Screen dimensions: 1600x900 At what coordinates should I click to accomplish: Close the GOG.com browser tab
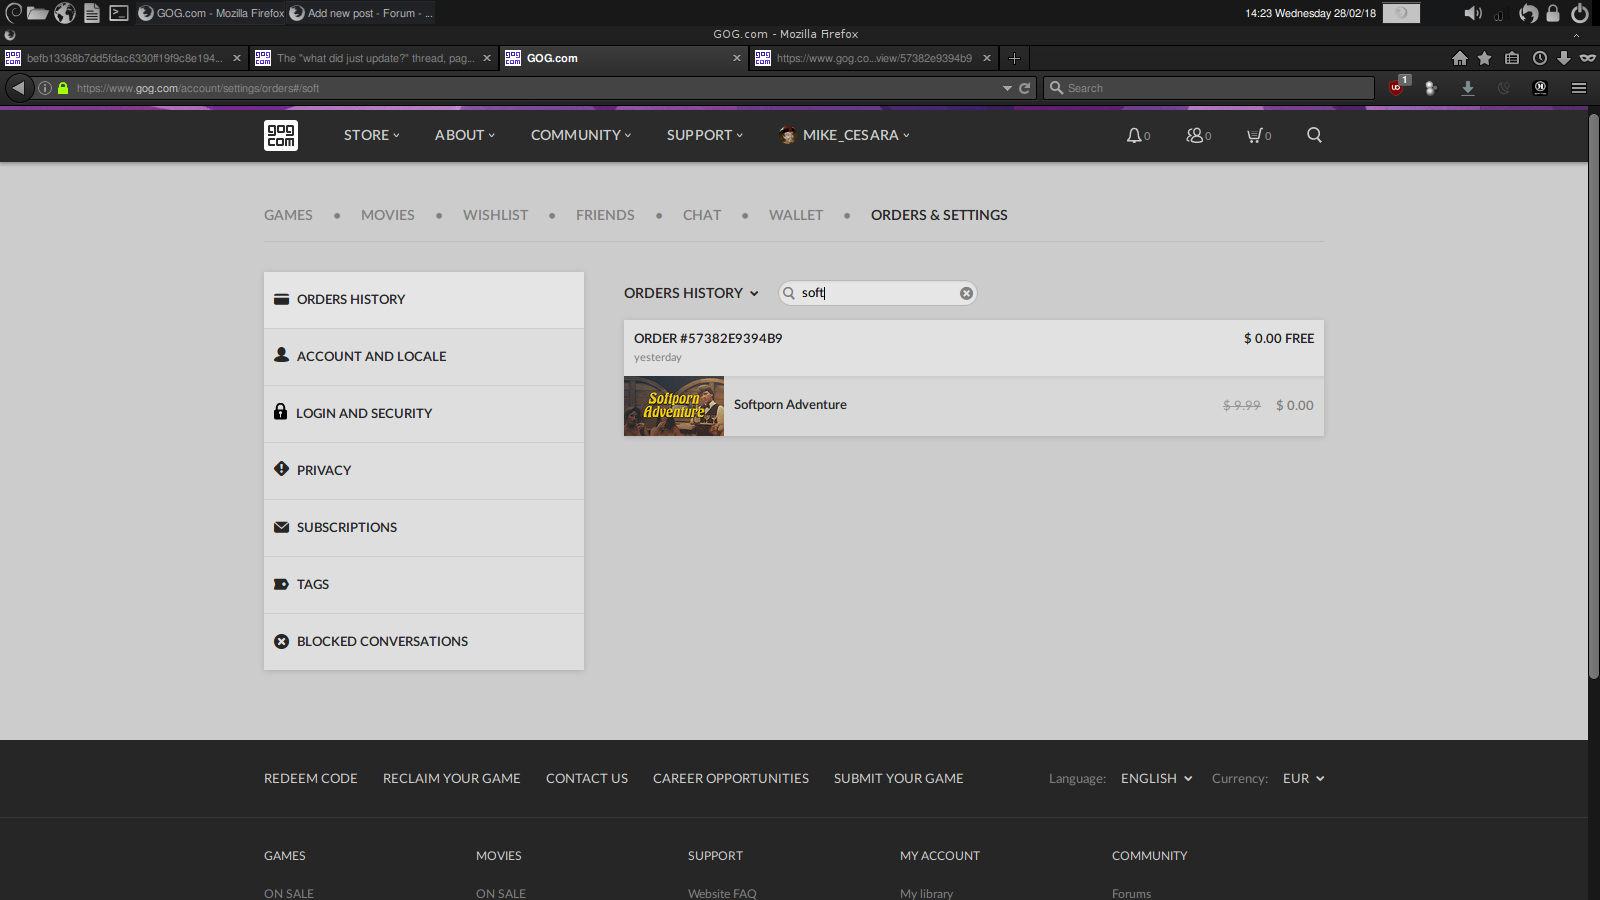click(x=737, y=58)
